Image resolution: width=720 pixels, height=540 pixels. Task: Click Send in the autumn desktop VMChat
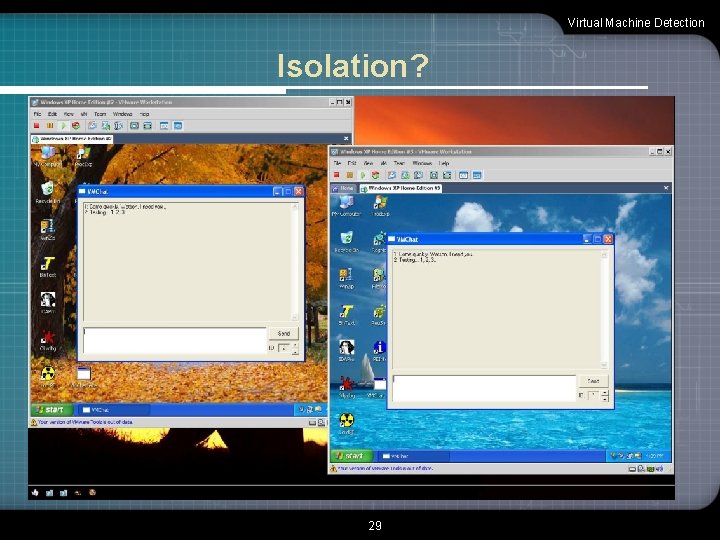pyautogui.click(x=284, y=333)
